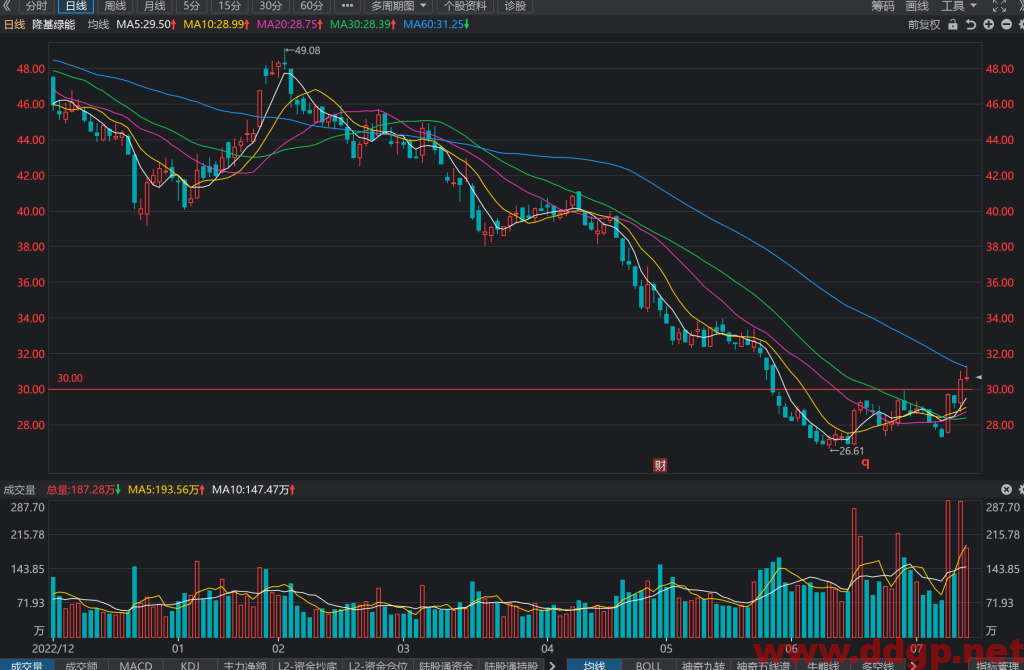Select the L2-资金仓位 indicator tab

(378, 665)
